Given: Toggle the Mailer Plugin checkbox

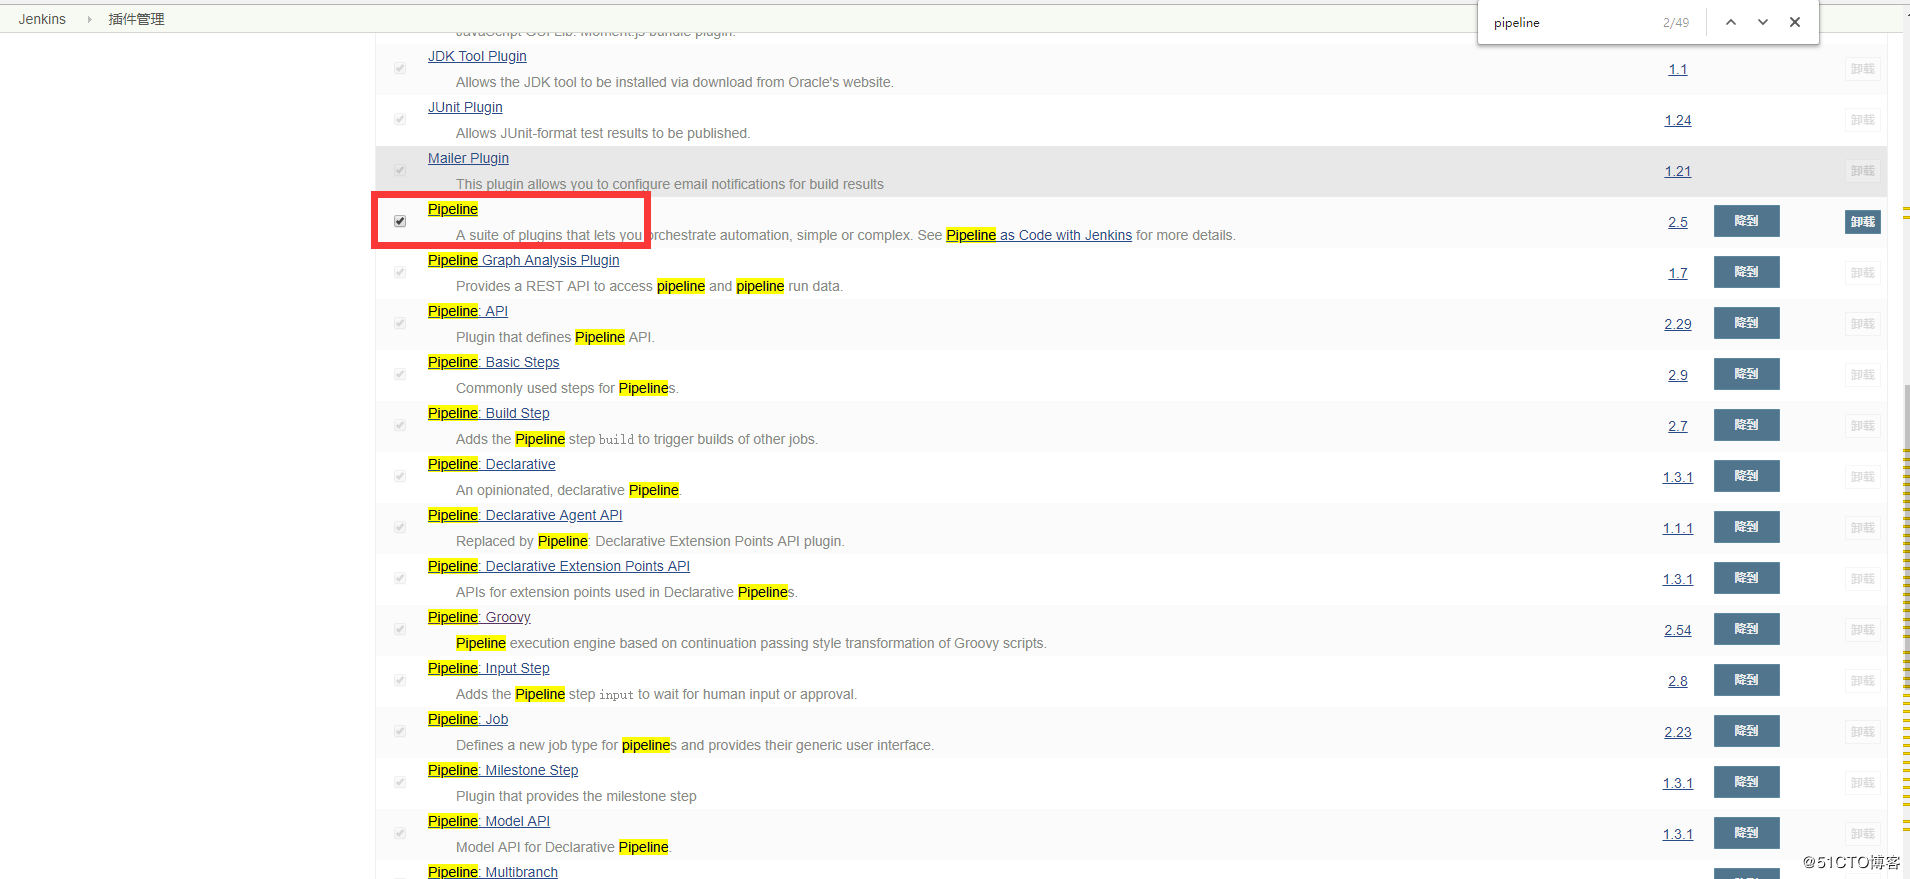Looking at the screenshot, I should (x=400, y=170).
